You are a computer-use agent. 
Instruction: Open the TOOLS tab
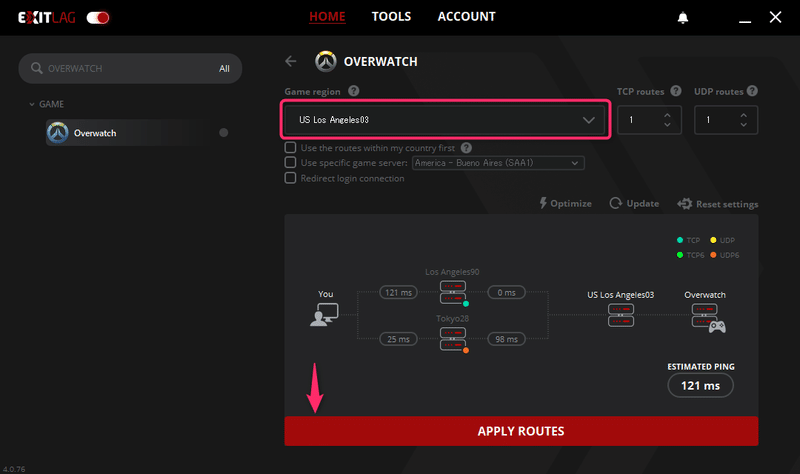tap(391, 17)
